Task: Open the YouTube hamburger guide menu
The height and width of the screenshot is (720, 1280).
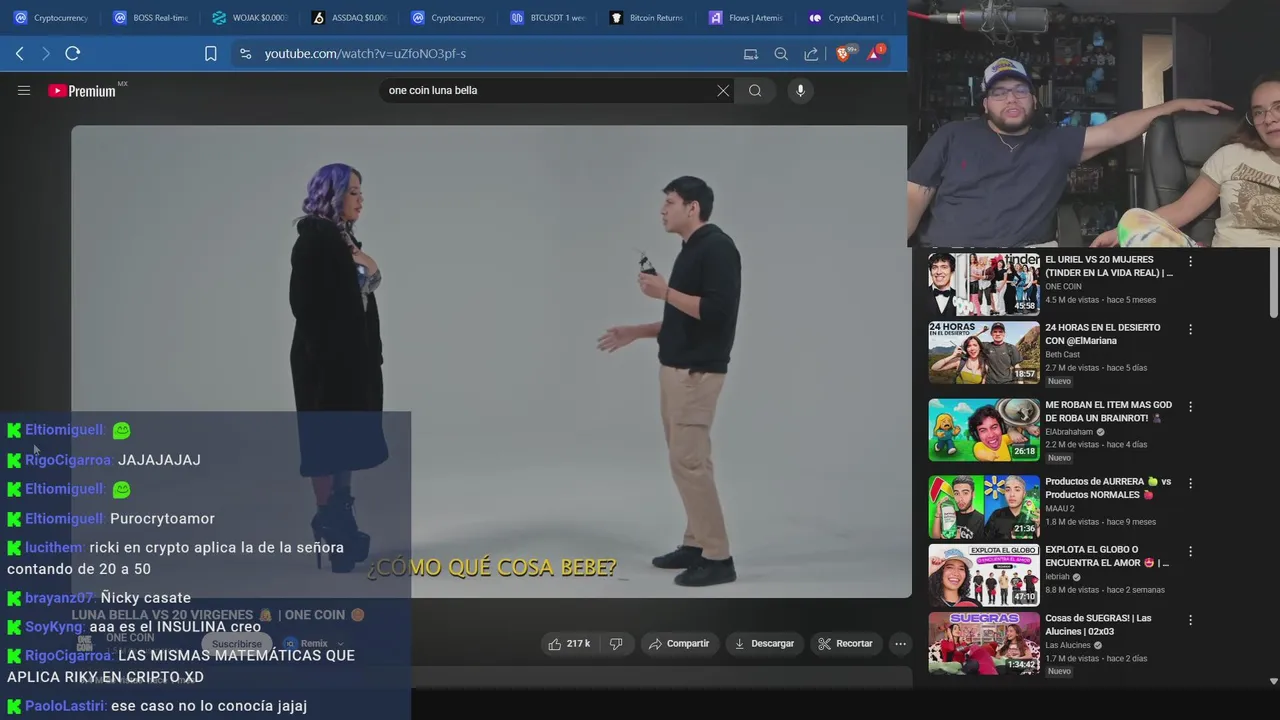Action: pos(24,90)
